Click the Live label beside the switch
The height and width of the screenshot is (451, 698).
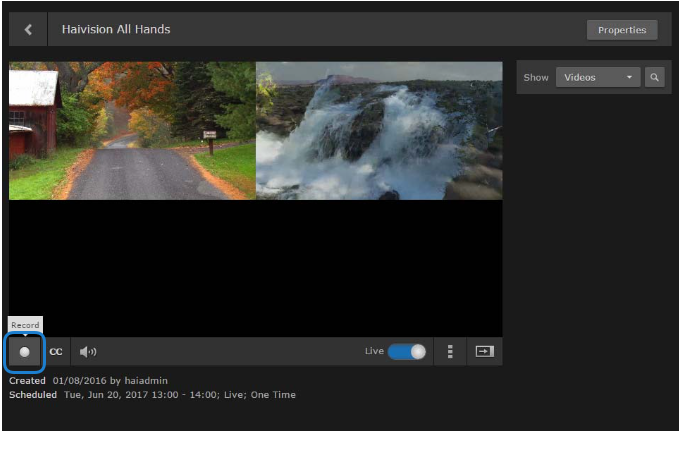(x=374, y=352)
